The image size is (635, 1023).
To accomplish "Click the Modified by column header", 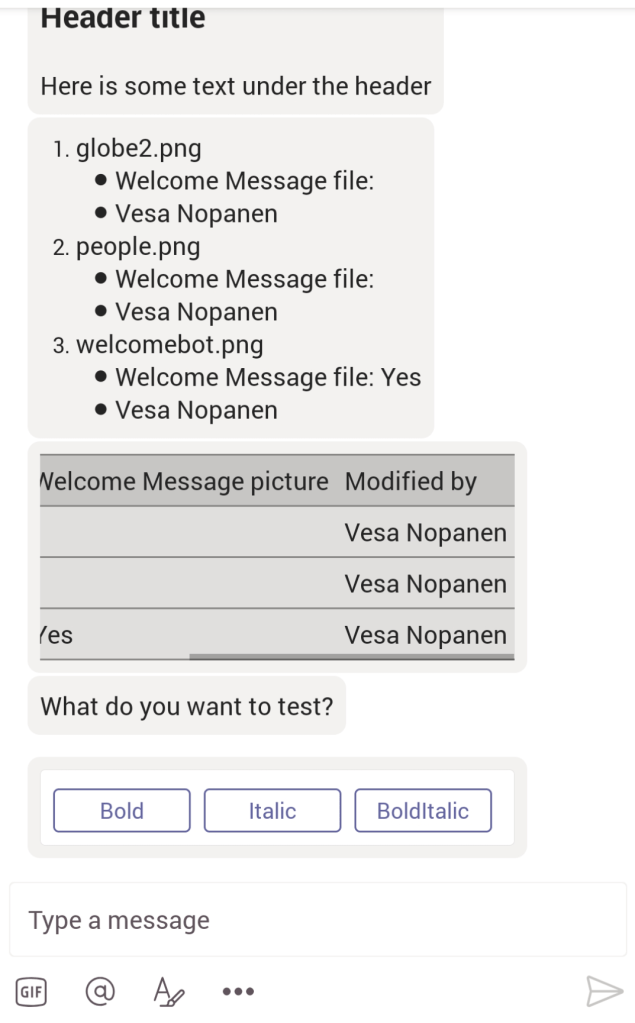I will (x=411, y=482).
